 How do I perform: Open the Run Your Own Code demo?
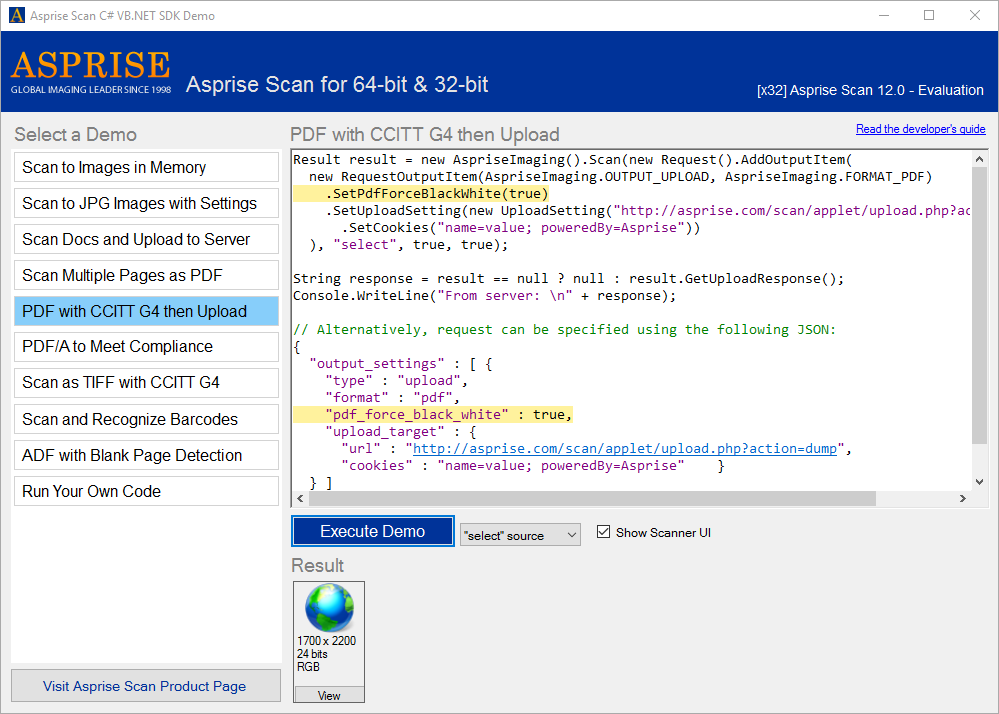point(145,491)
